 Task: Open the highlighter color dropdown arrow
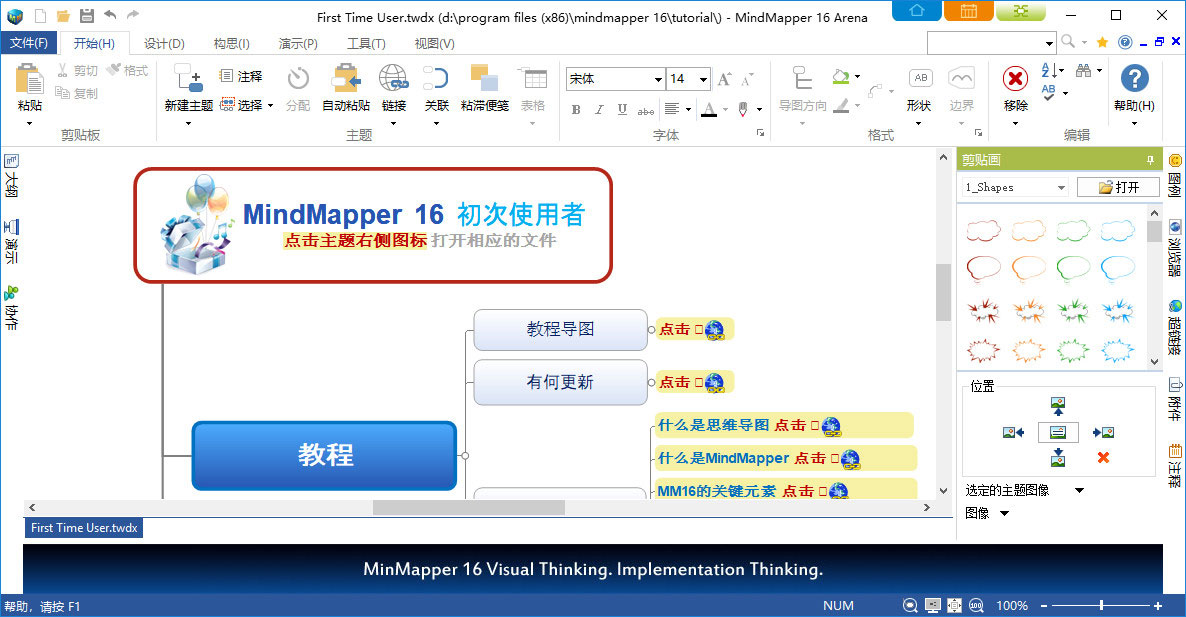click(759, 110)
